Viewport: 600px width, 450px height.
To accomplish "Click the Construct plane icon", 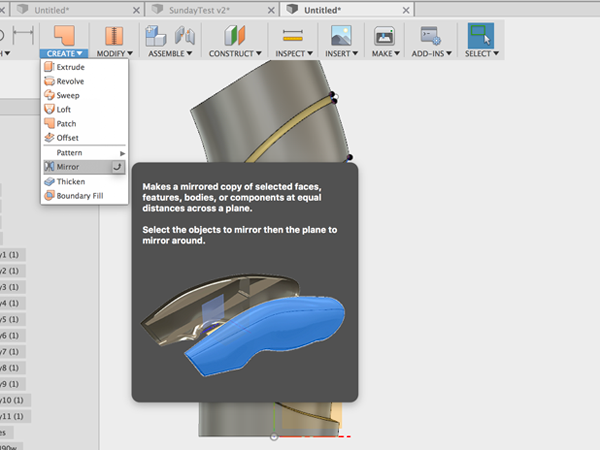I will [x=235, y=36].
